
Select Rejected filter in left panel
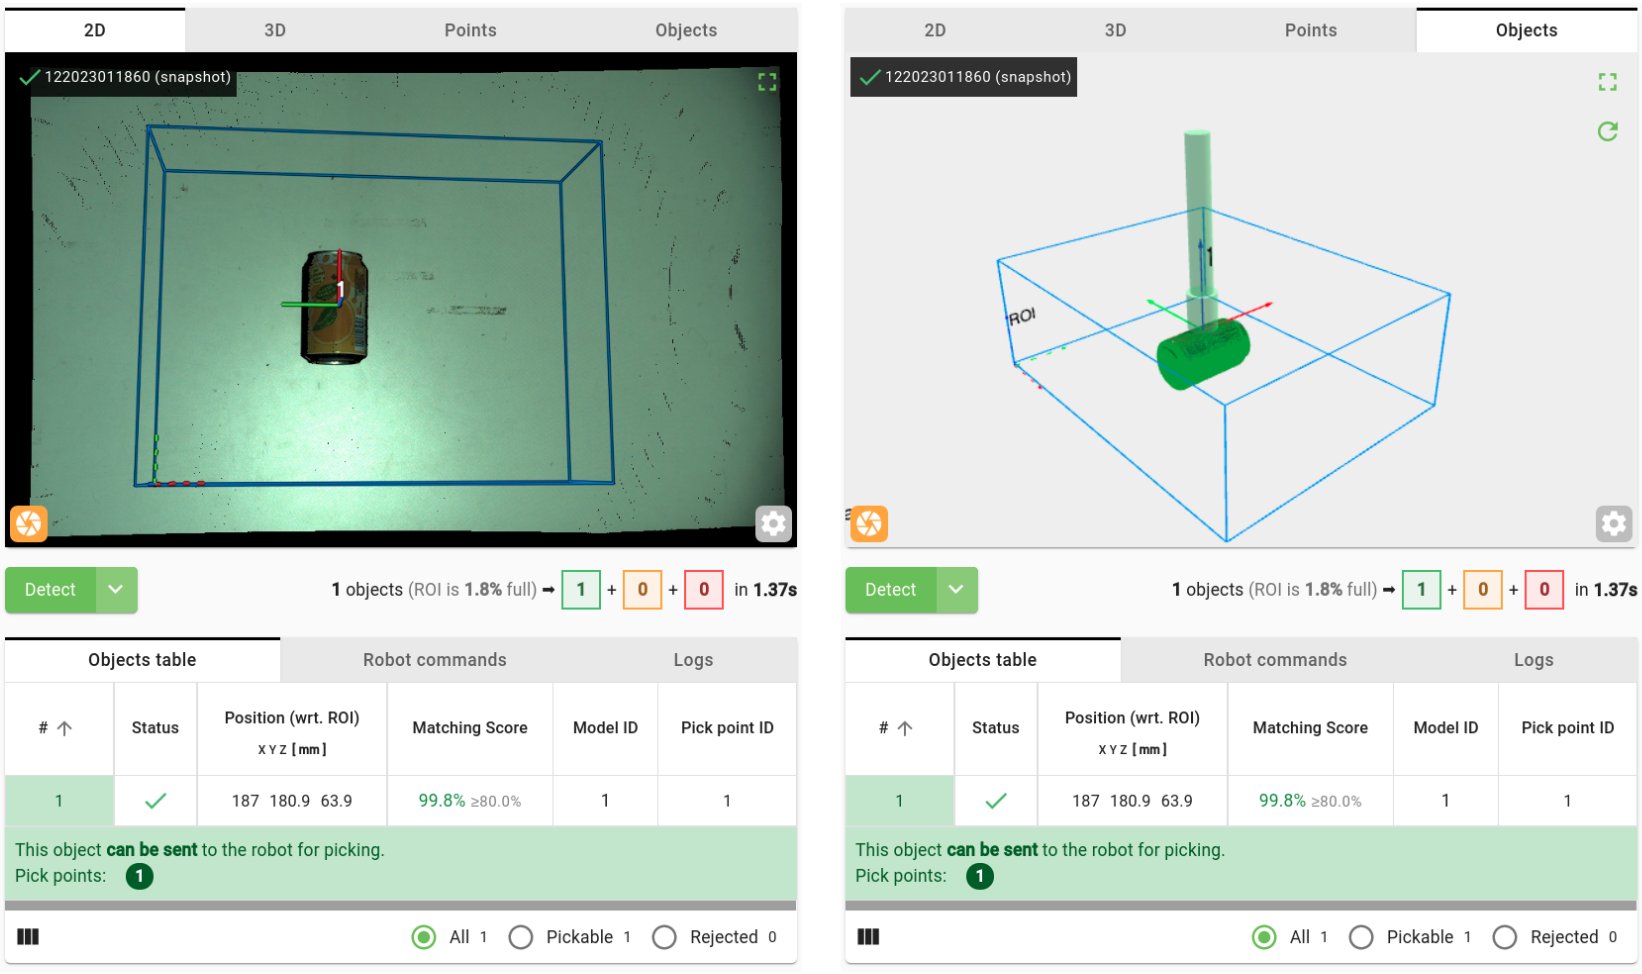pyautogui.click(x=664, y=937)
